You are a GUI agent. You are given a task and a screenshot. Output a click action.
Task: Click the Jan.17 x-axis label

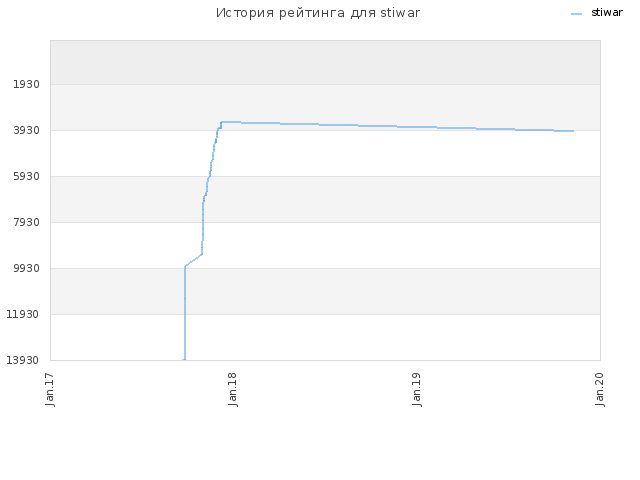pyautogui.click(x=50, y=389)
